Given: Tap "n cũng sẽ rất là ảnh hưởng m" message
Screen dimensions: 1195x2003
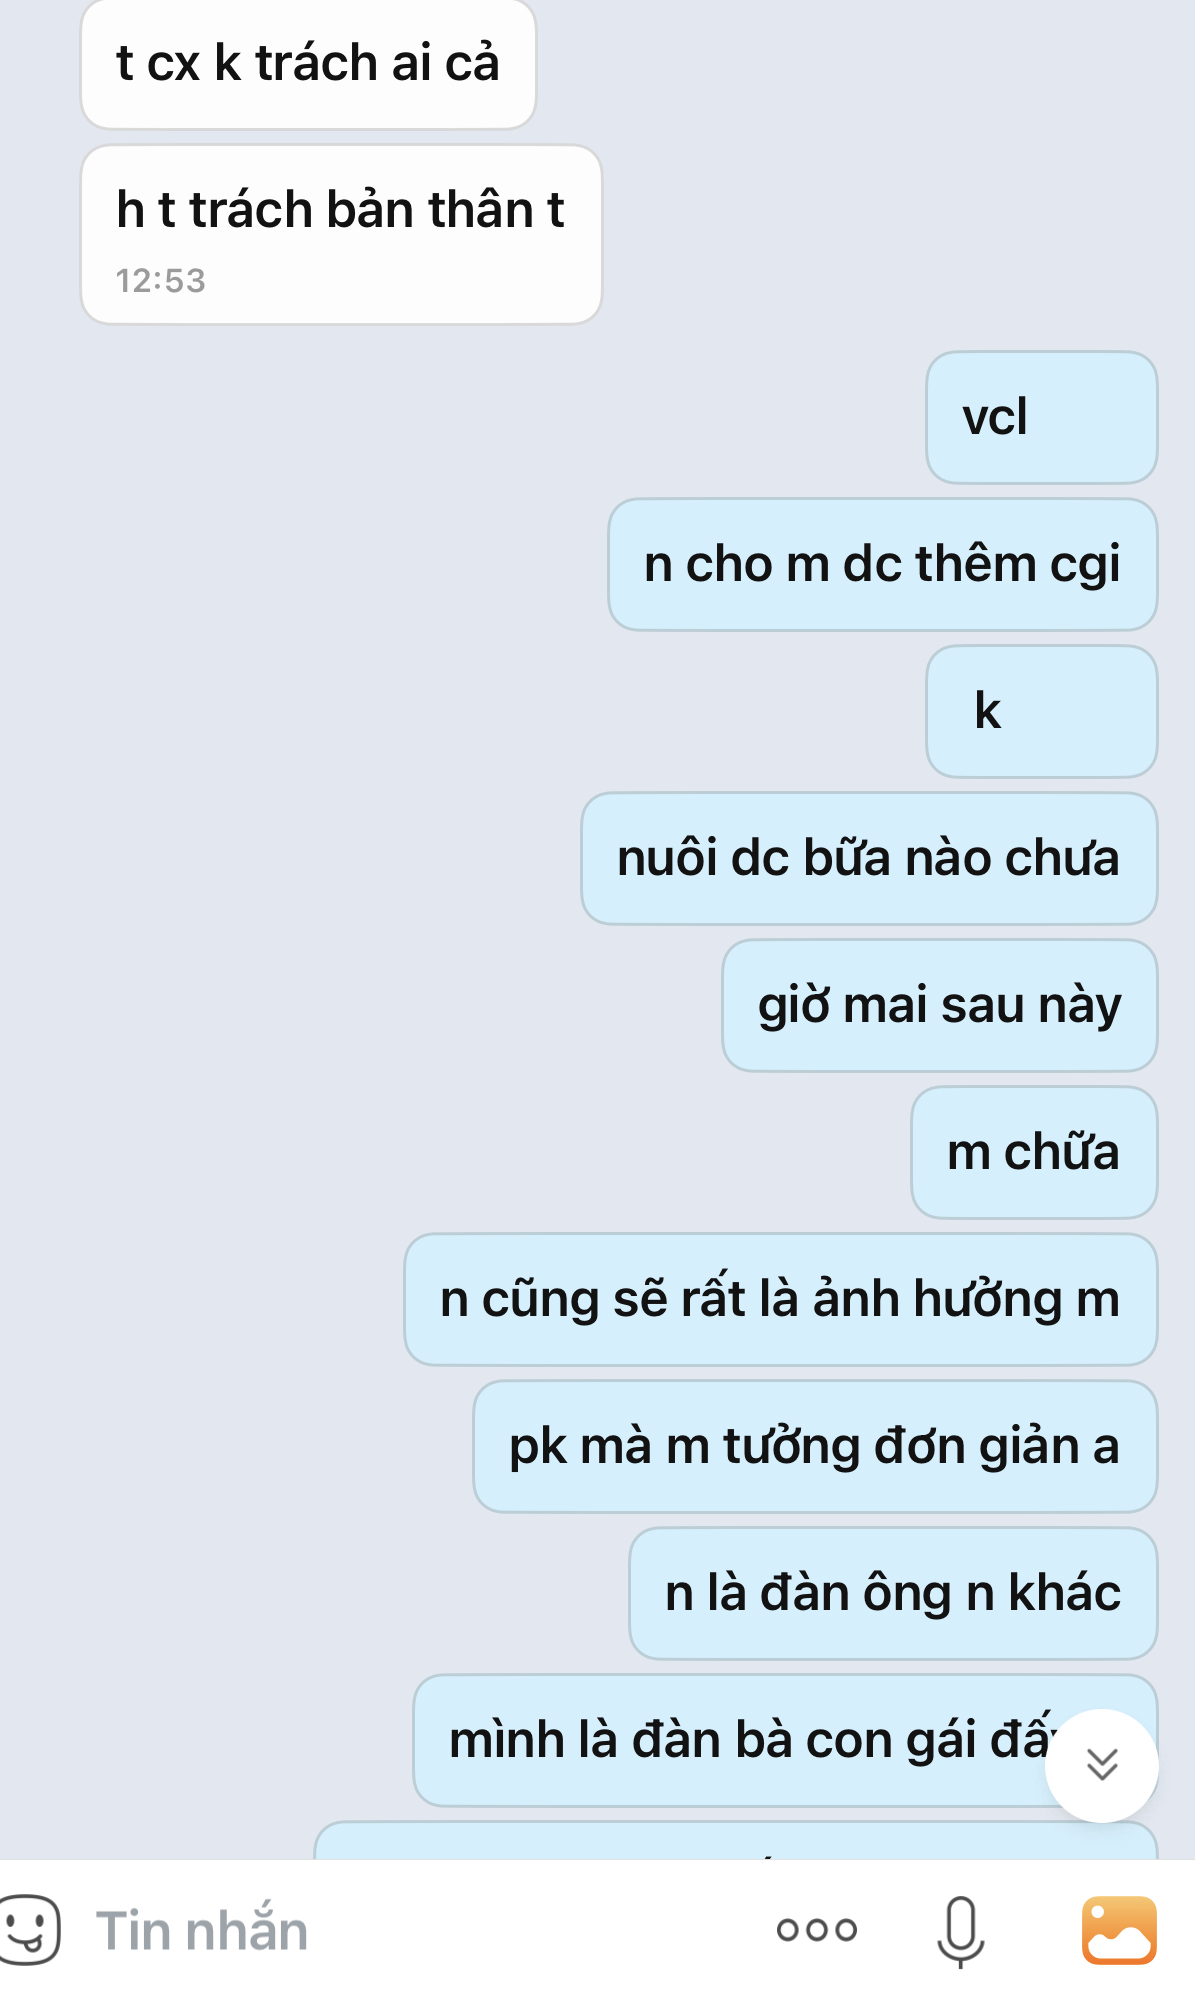Looking at the screenshot, I should [x=781, y=1300].
